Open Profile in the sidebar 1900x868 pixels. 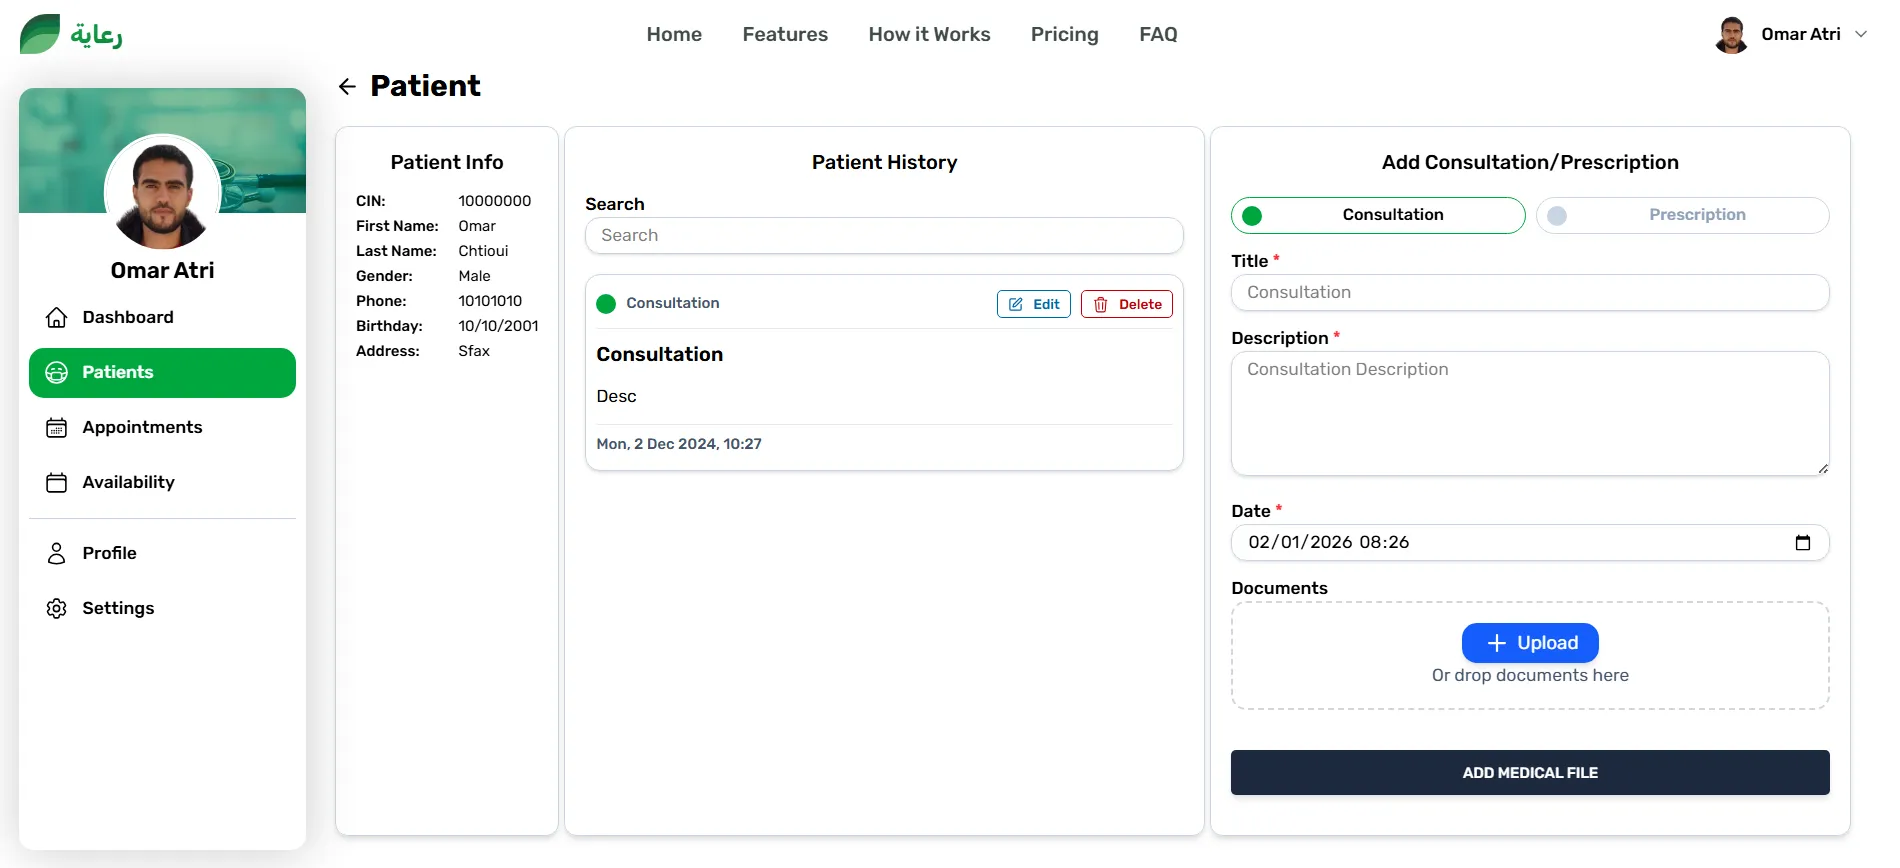pos(162,553)
